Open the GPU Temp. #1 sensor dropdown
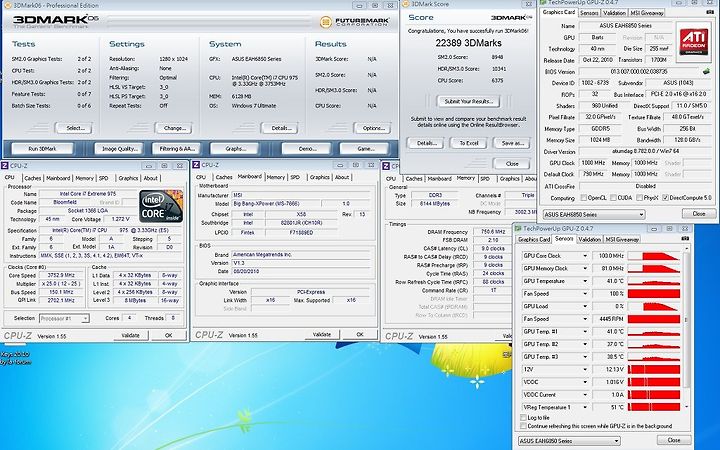Screen dimensions: 720x450 pos(585,332)
